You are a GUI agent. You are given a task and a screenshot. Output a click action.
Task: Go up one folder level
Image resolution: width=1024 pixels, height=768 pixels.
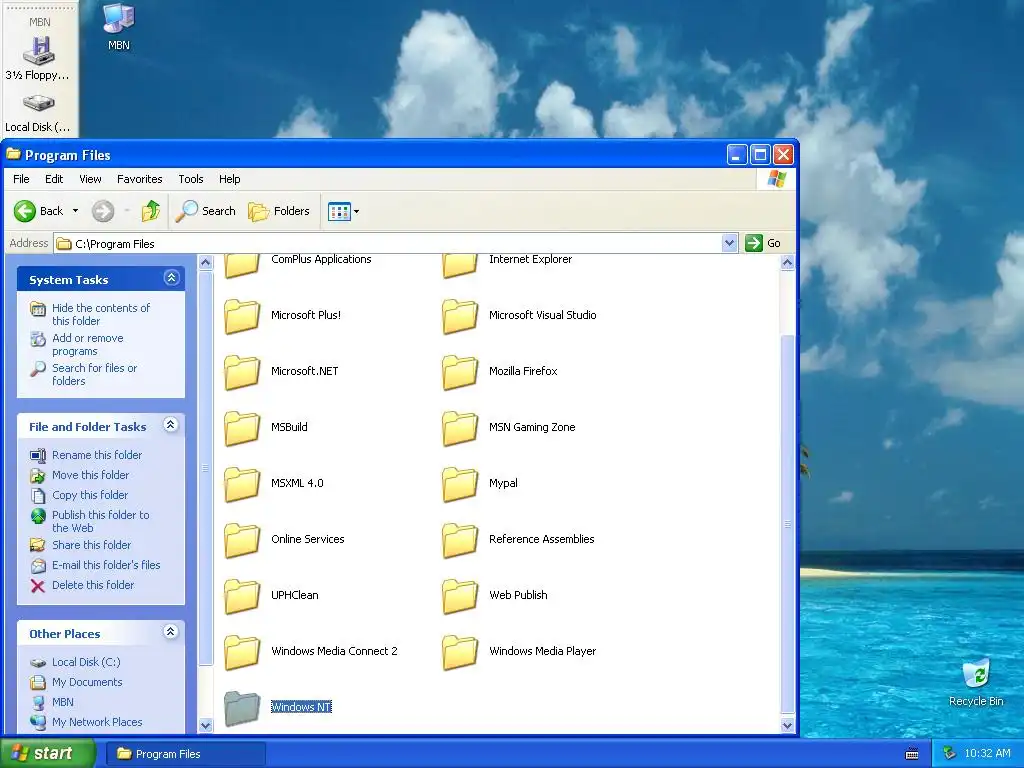pos(151,211)
